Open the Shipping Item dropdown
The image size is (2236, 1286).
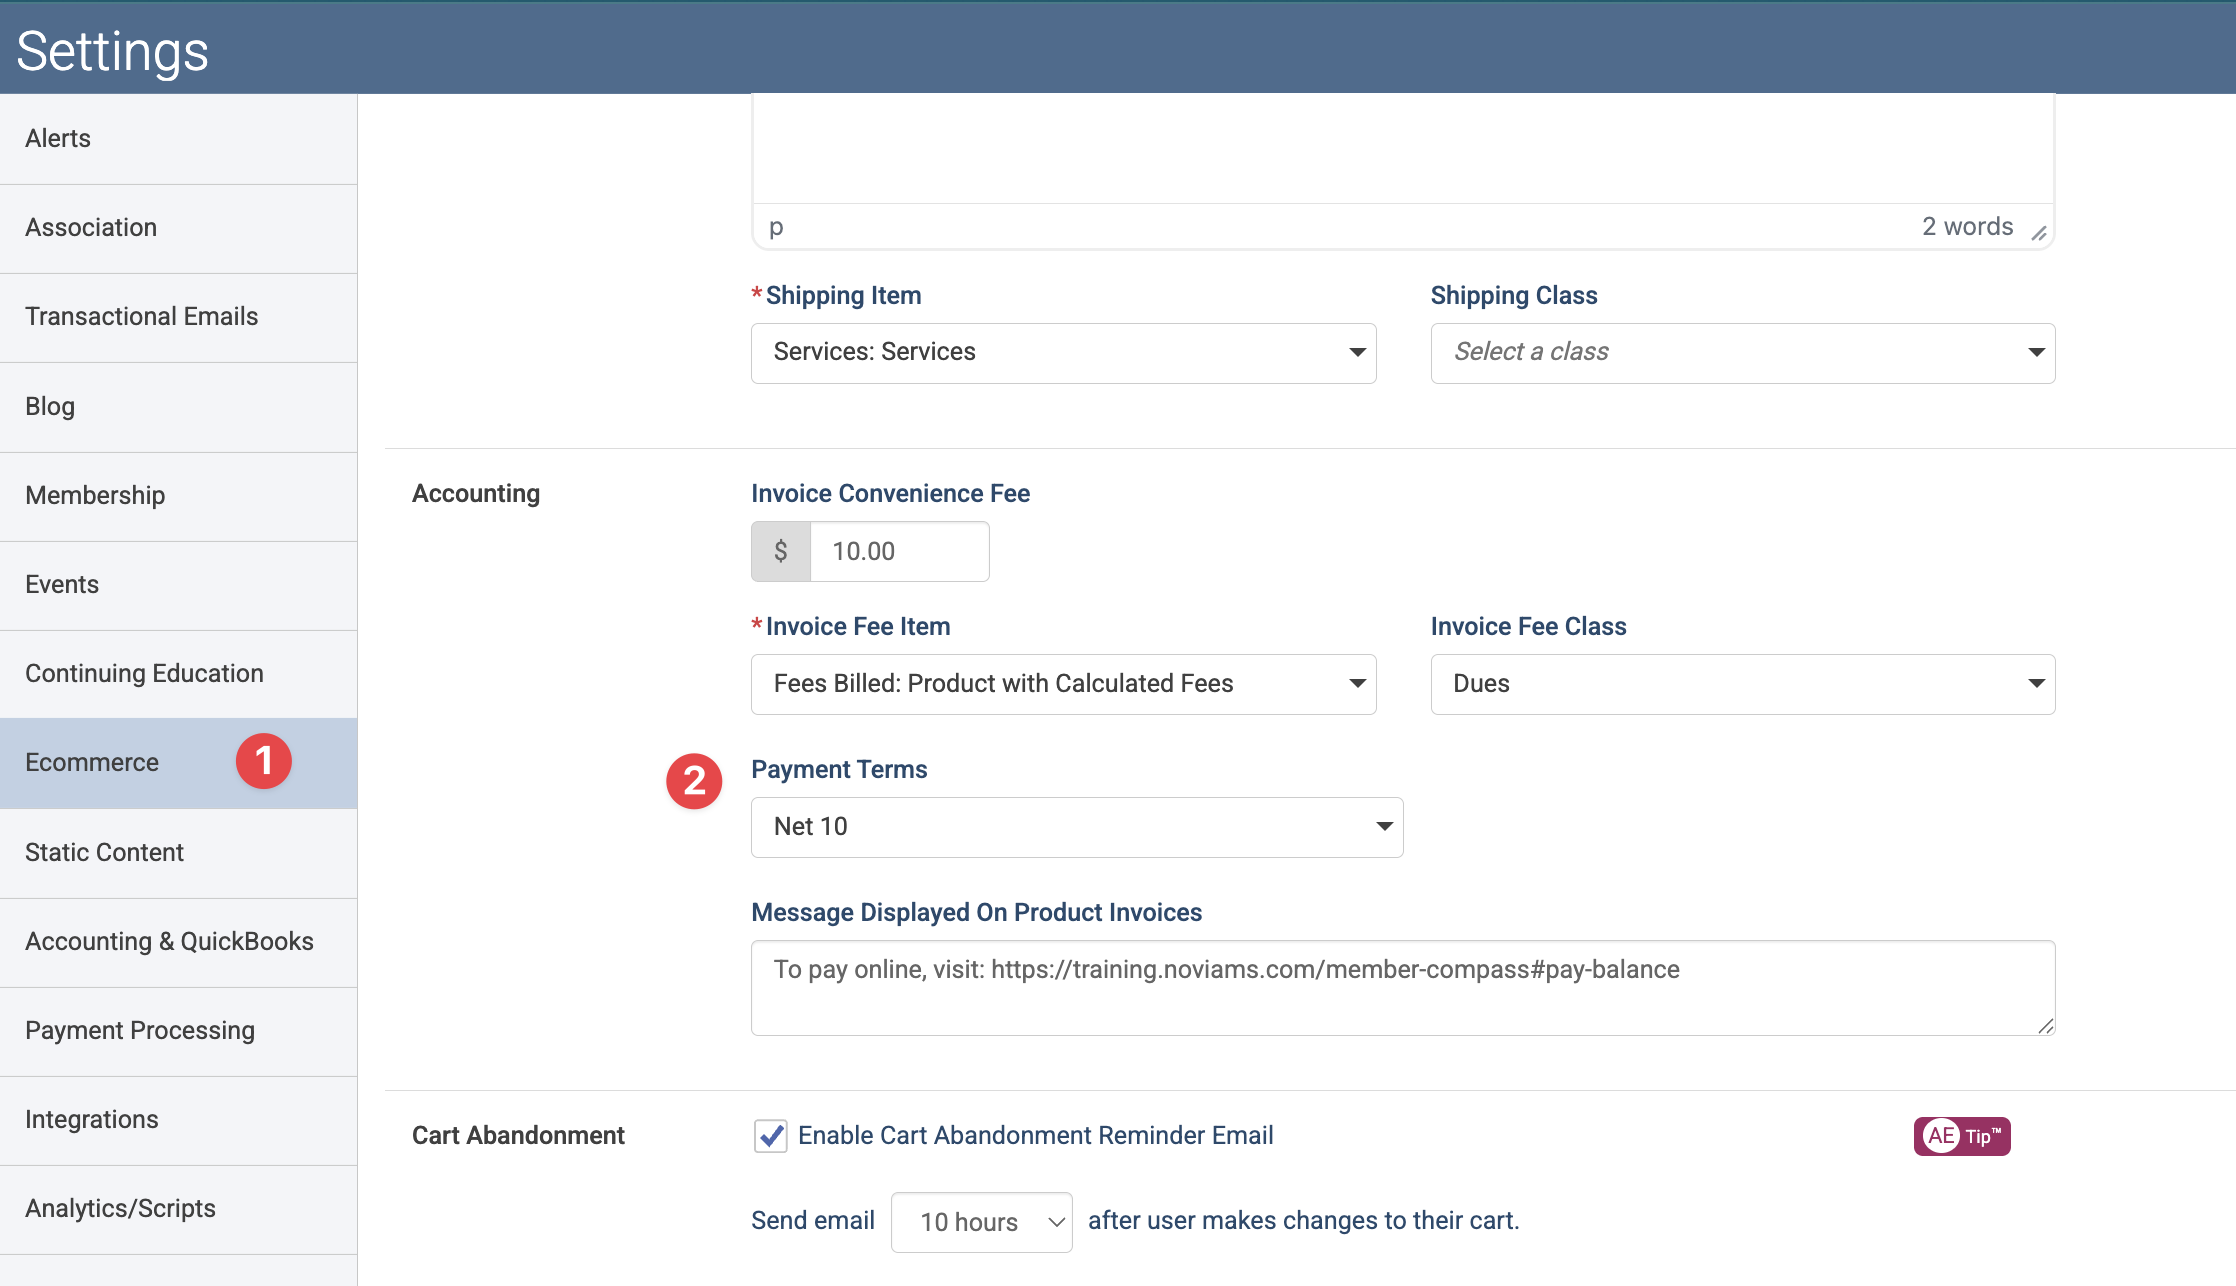click(1063, 353)
